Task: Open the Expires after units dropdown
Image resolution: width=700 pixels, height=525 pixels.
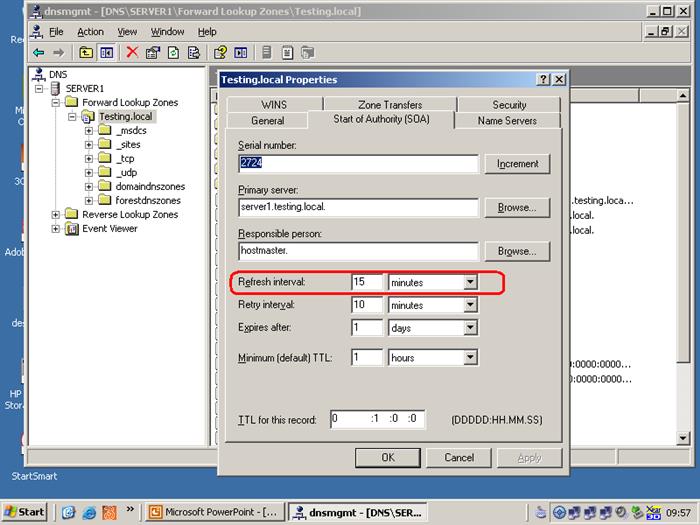Action: (470, 328)
